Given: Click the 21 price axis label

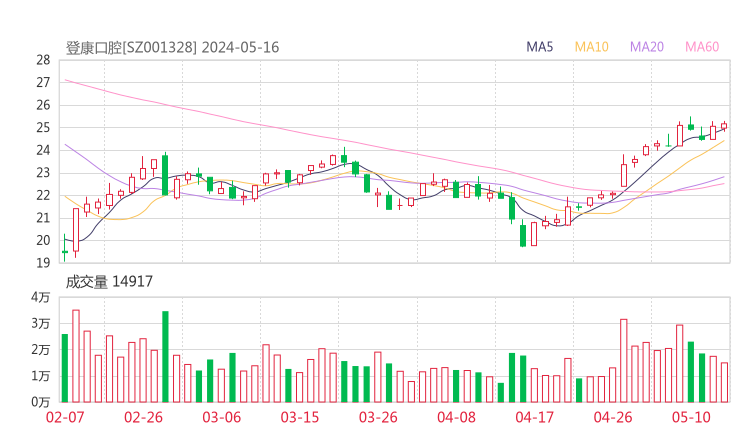Looking at the screenshot, I should click(43, 218).
